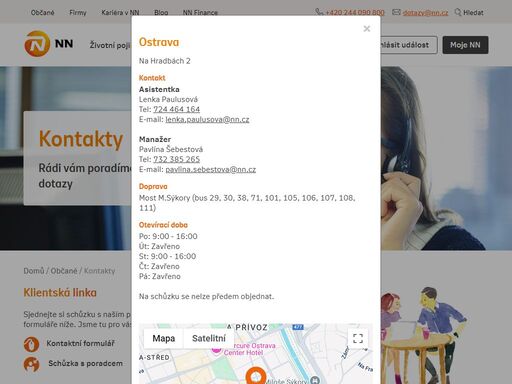Screen dimensions: 512x384
Task: Select the St: 9:00 - 16:00 hours
Action: coord(167,256)
